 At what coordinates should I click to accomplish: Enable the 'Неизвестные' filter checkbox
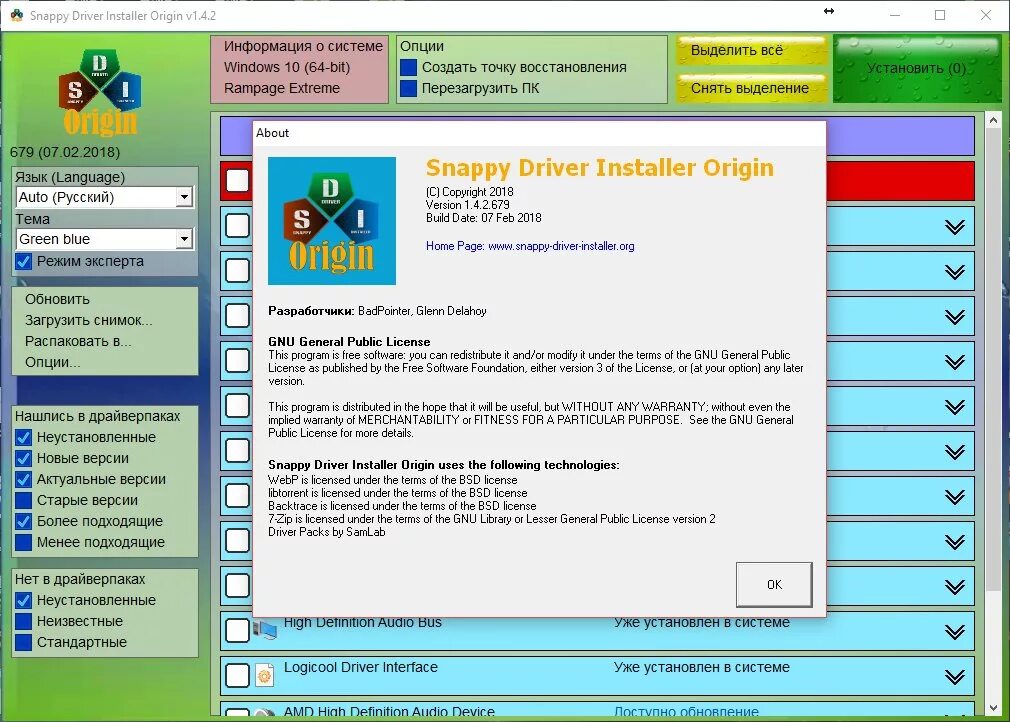tap(24, 622)
